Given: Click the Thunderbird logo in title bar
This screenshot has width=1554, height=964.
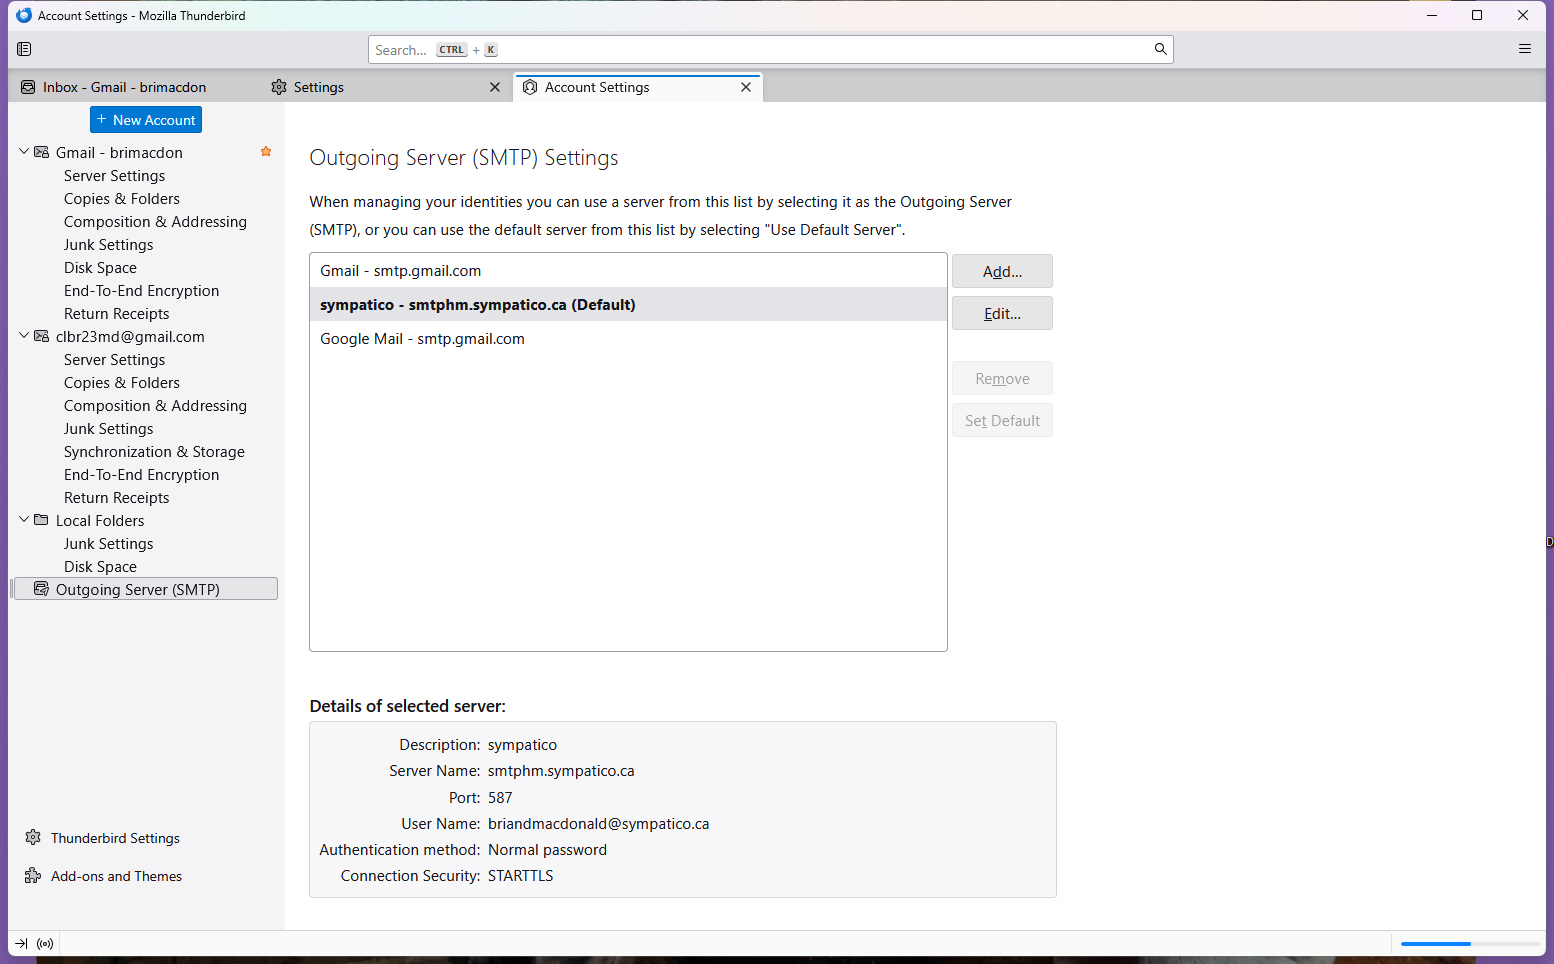Looking at the screenshot, I should coord(24,15).
